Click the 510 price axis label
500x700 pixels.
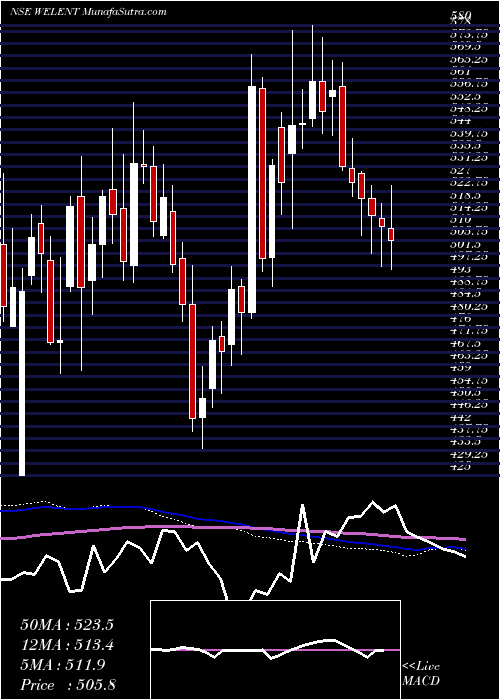point(460,220)
